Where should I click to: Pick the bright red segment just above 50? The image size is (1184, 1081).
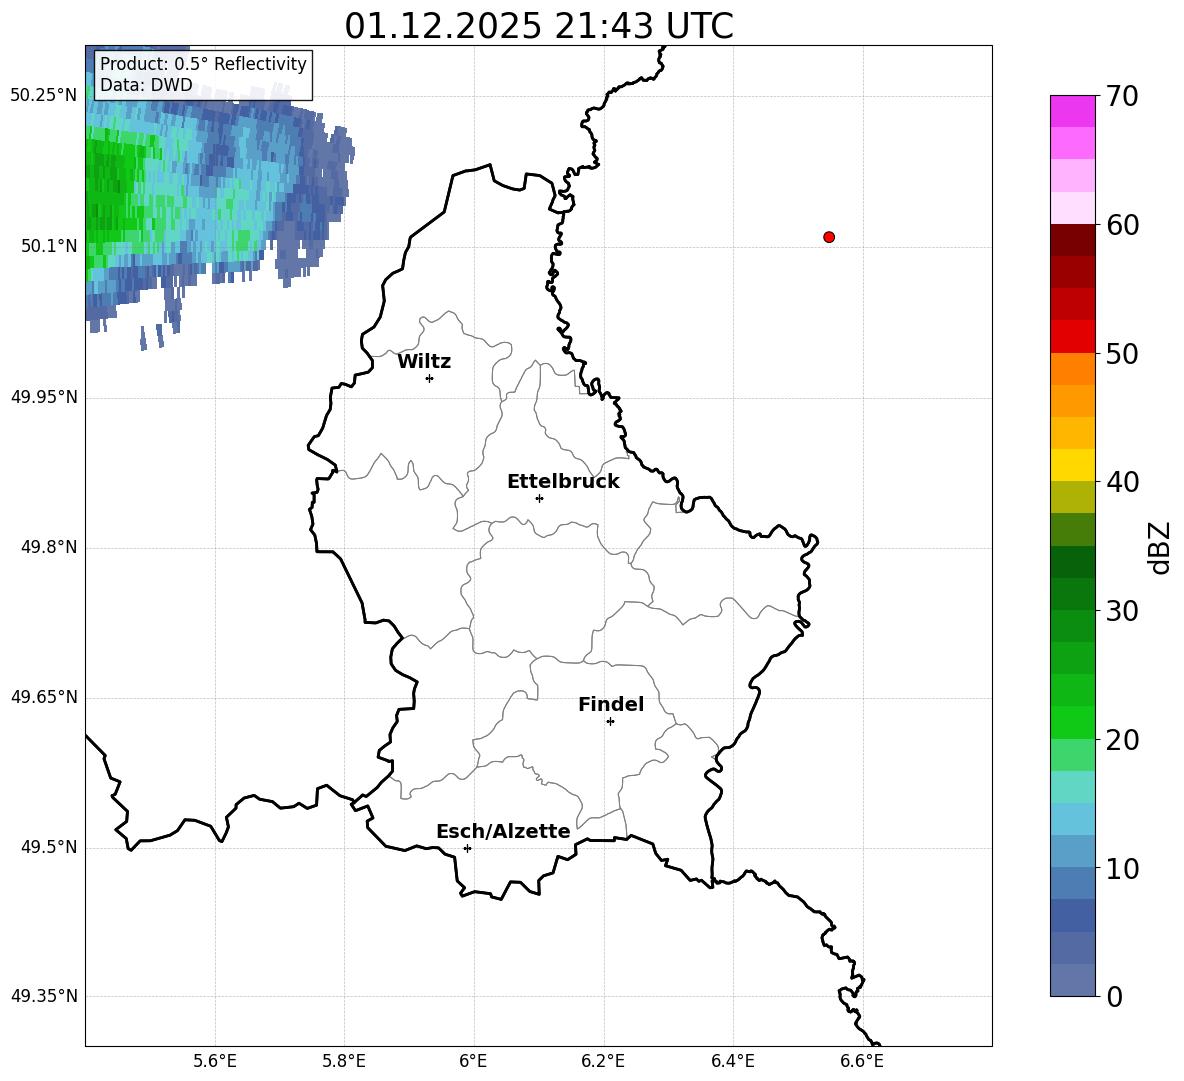click(x=1072, y=337)
